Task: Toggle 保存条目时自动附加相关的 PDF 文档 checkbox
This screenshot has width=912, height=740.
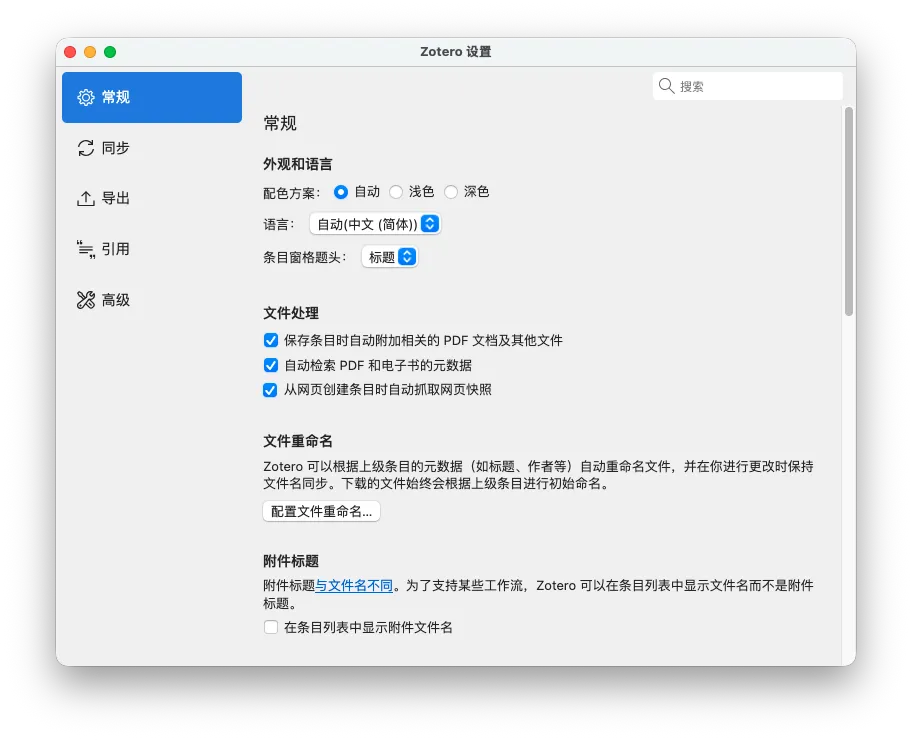Action: pos(270,340)
